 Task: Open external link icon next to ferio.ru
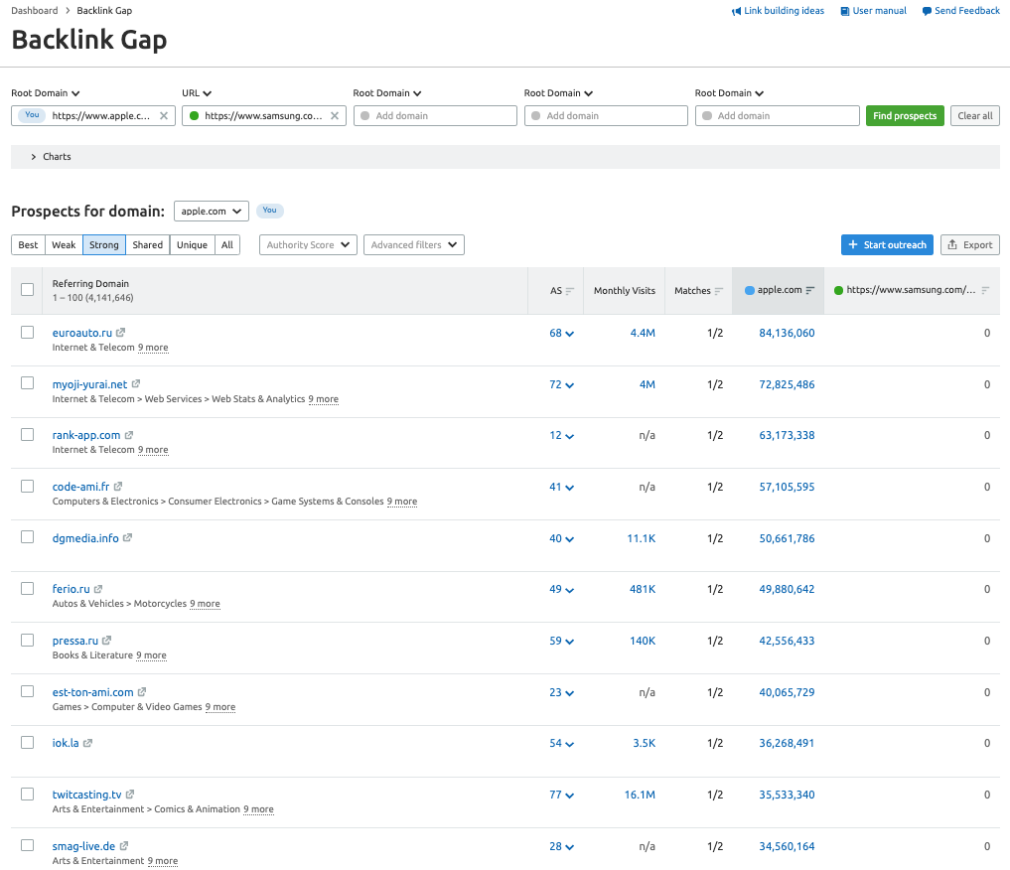98,589
